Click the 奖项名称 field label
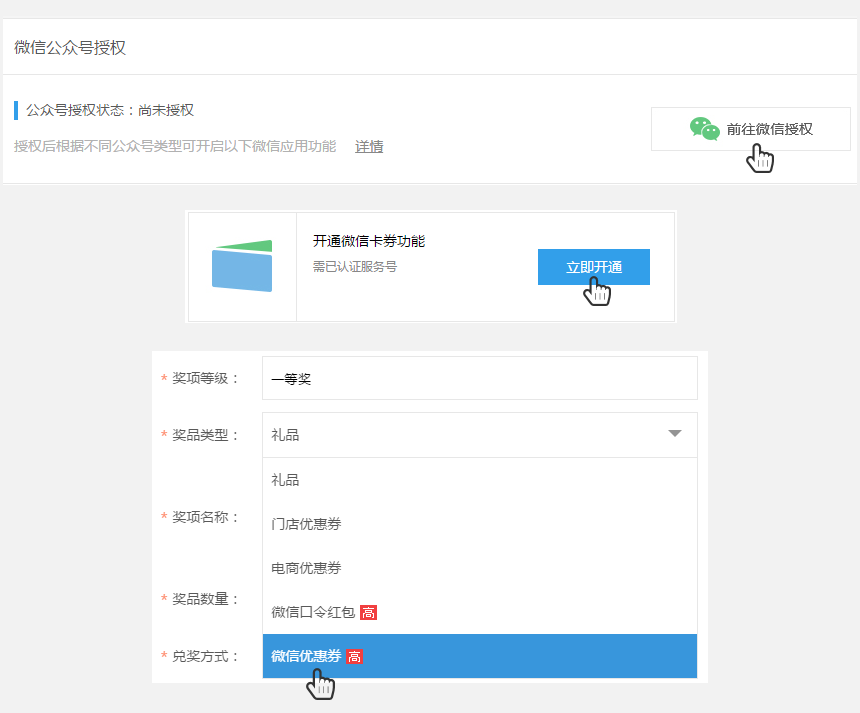The height and width of the screenshot is (713, 860). point(205,517)
